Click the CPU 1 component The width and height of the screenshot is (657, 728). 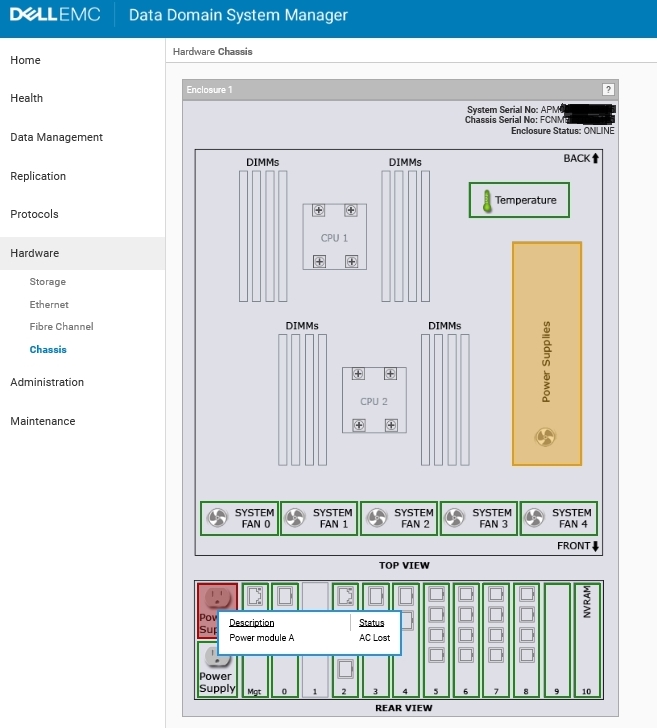click(334, 237)
